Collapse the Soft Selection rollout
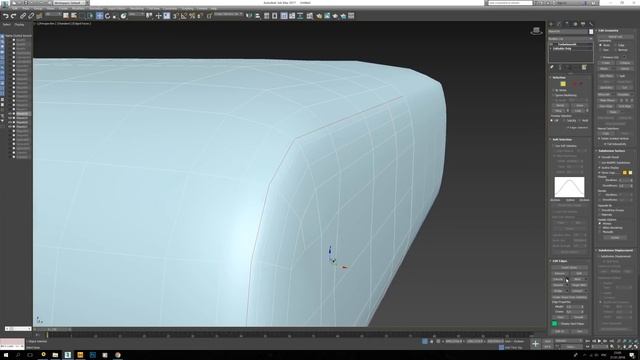Image resolution: width=640 pixels, height=360 pixels. 562,140
